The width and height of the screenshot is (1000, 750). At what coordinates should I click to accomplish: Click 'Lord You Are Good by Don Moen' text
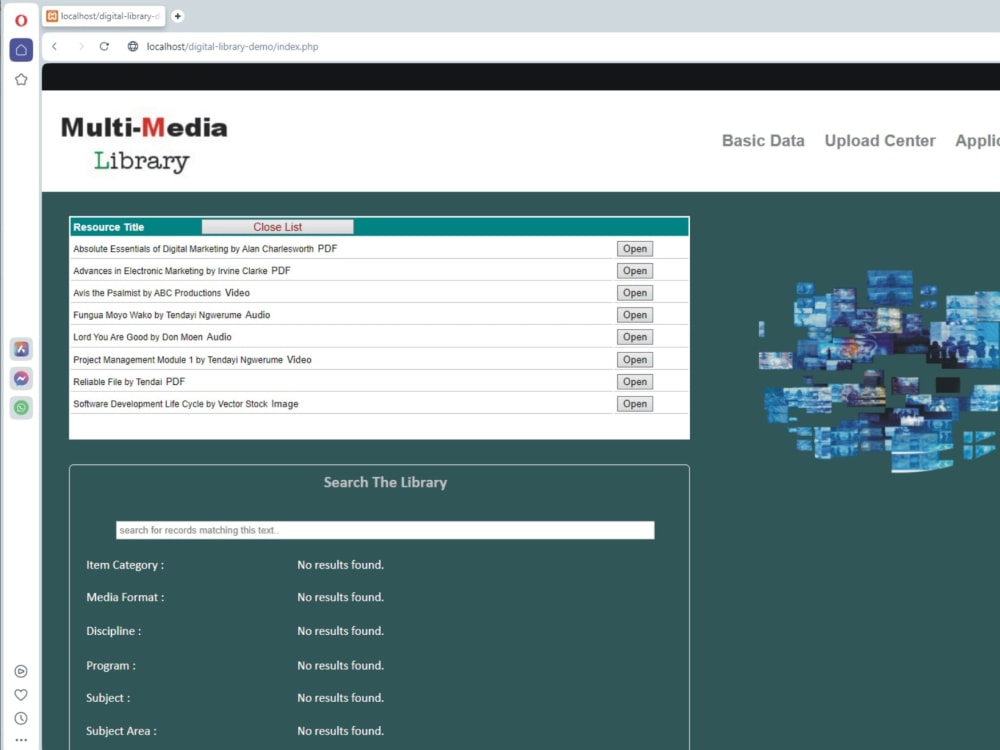coord(138,337)
